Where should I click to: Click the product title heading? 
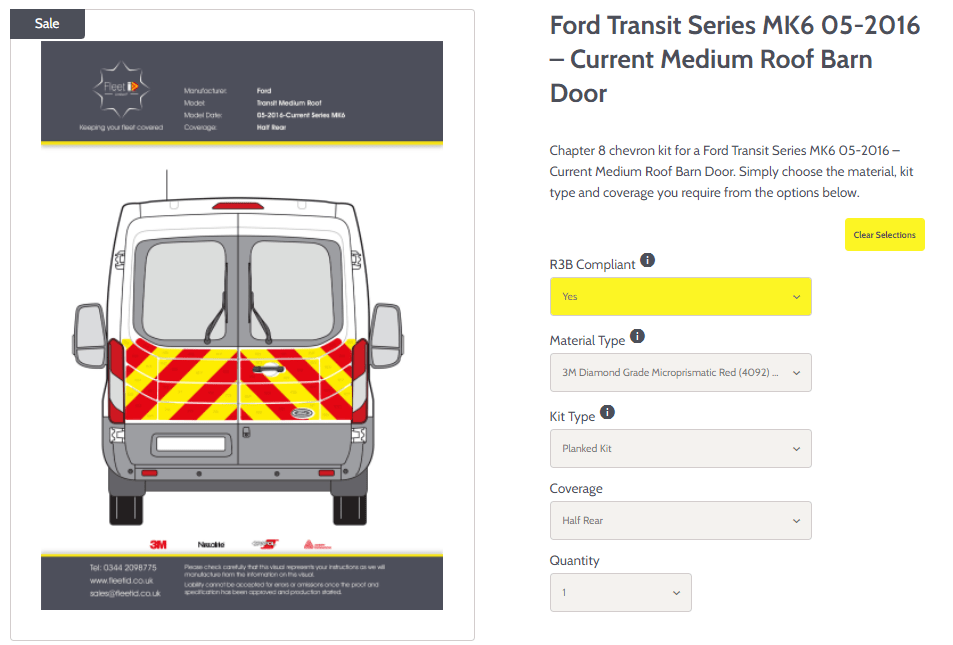click(734, 60)
